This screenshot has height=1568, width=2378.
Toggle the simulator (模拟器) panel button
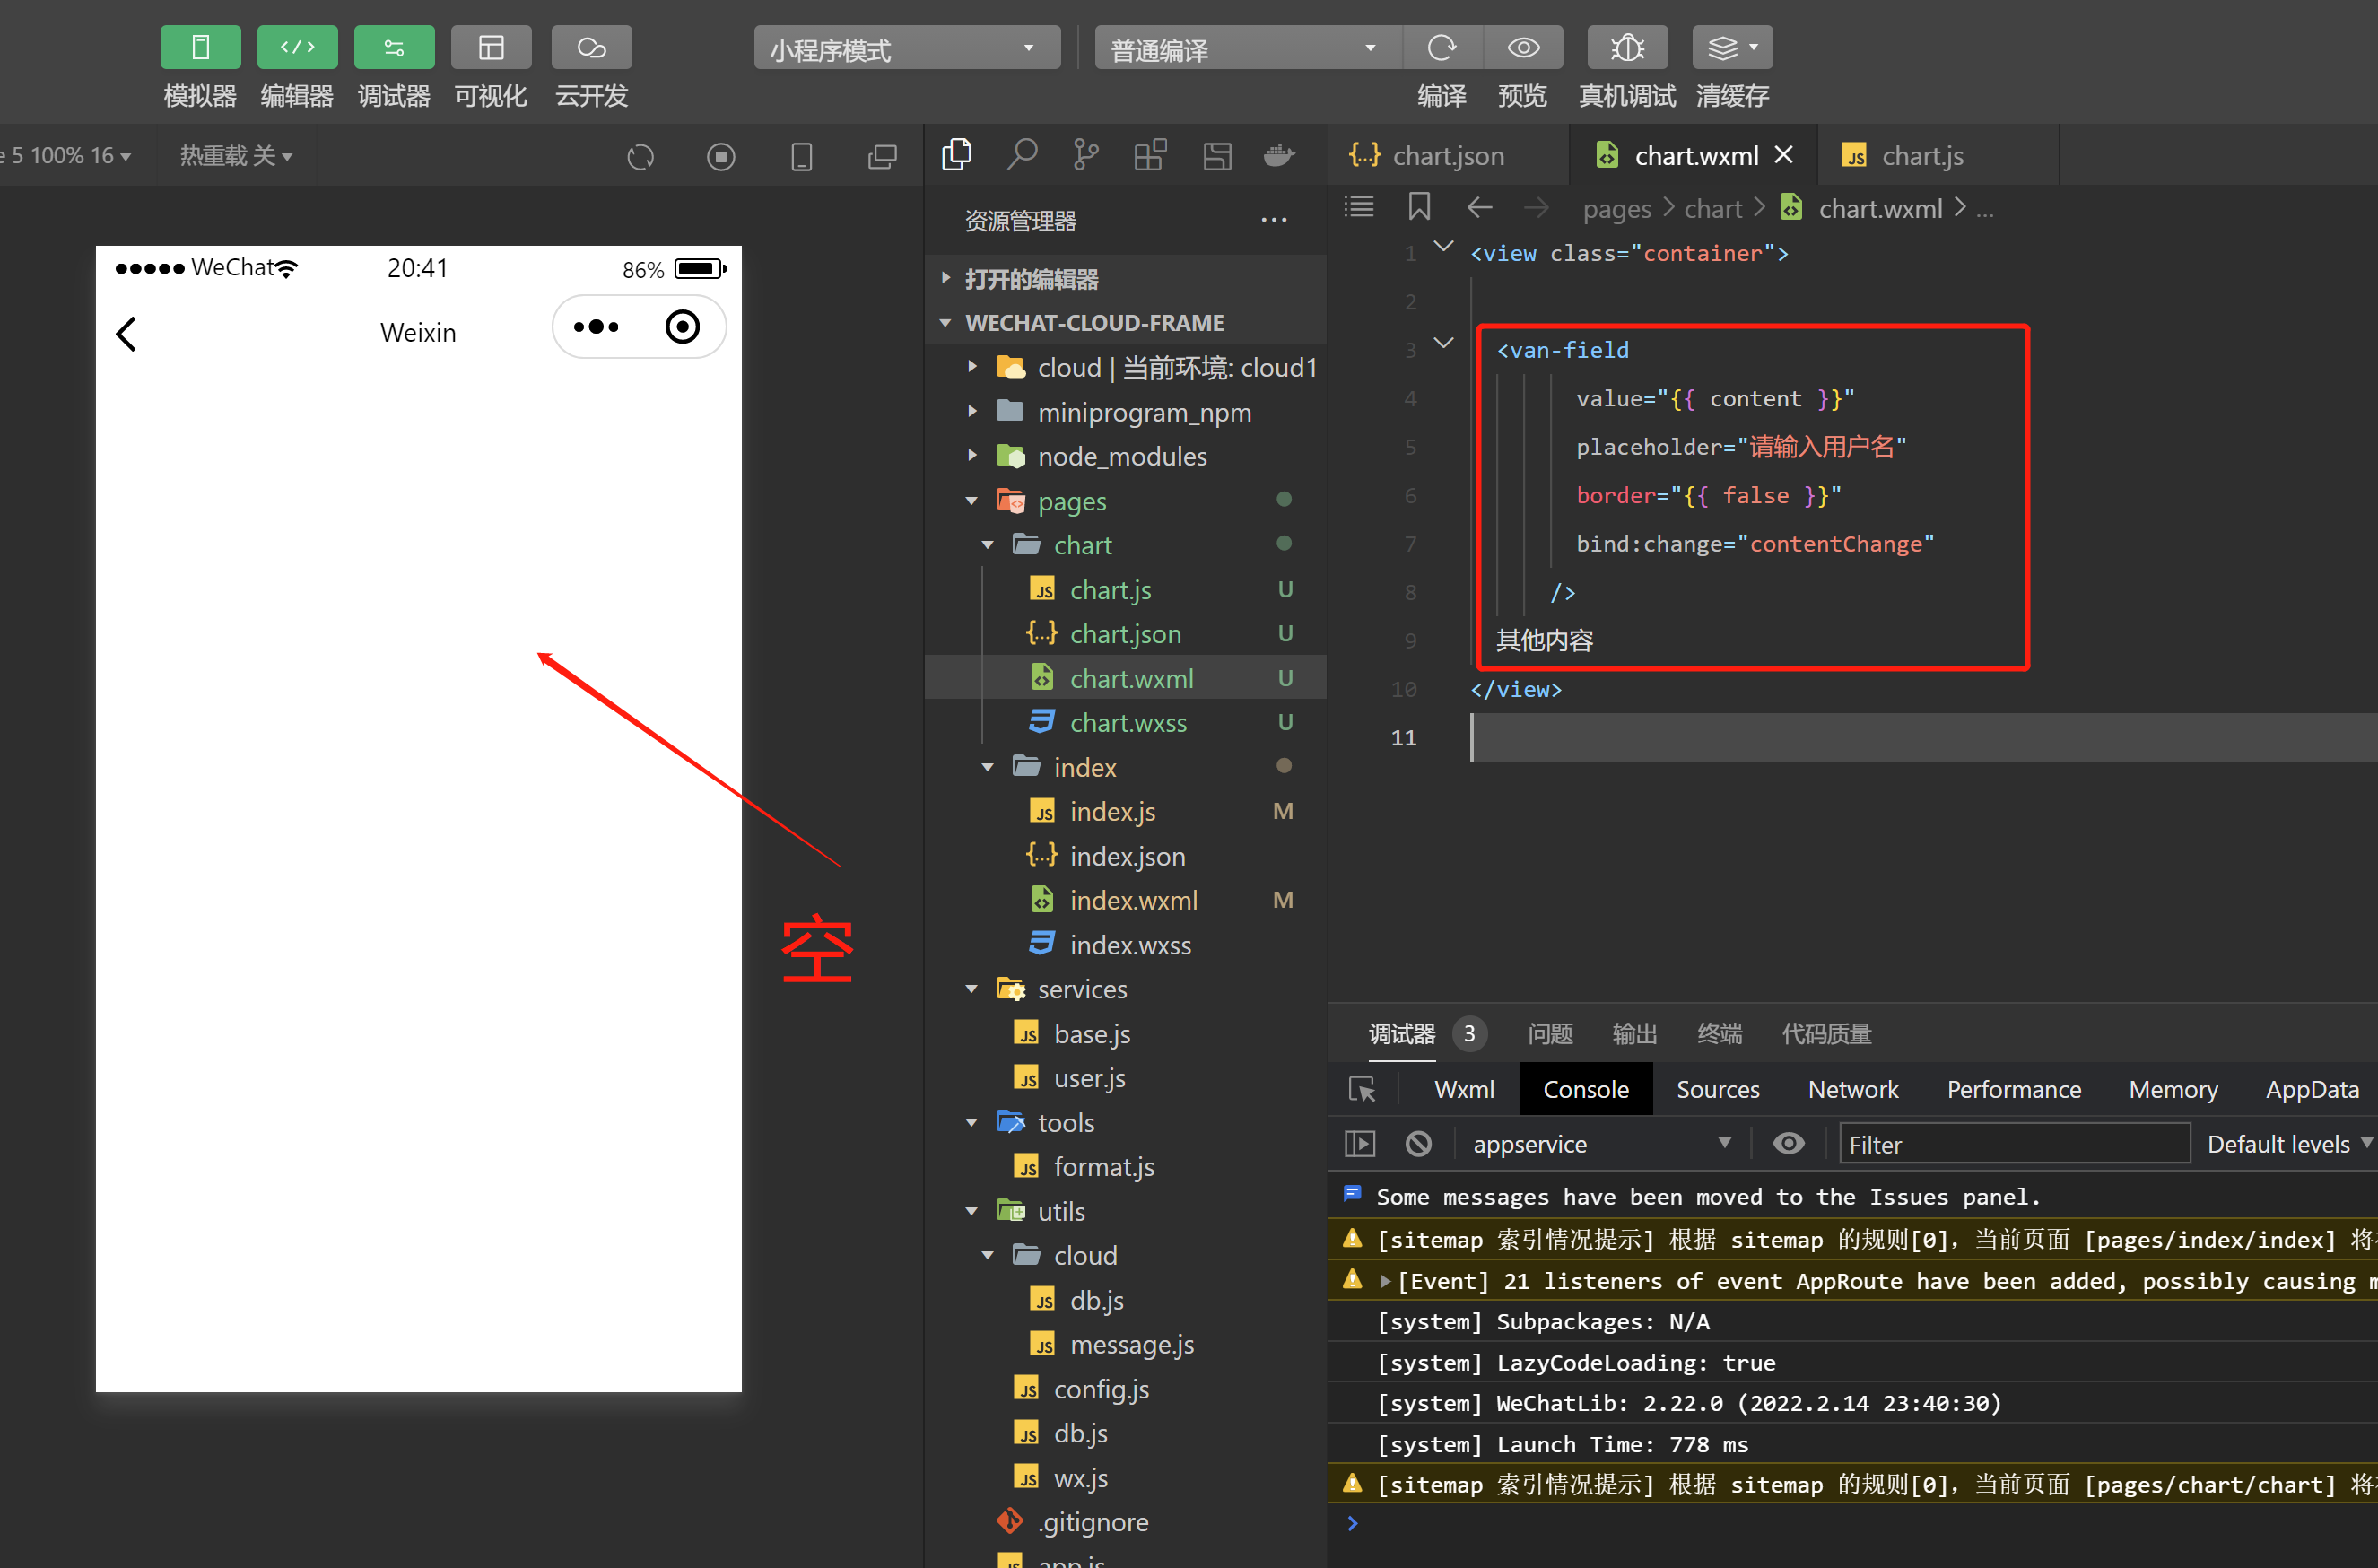coord(200,47)
